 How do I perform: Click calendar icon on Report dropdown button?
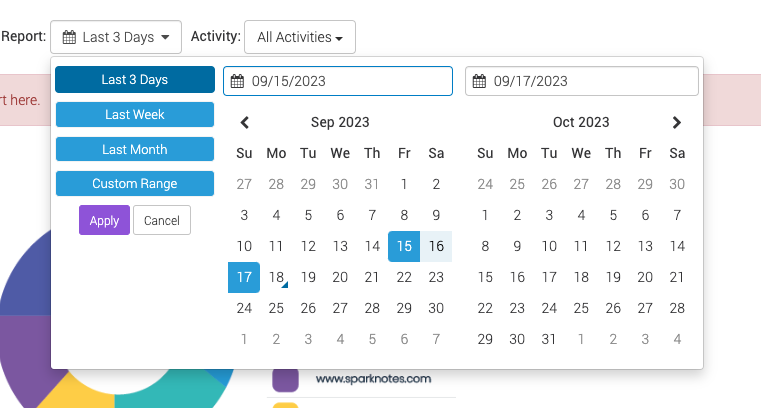pos(69,37)
